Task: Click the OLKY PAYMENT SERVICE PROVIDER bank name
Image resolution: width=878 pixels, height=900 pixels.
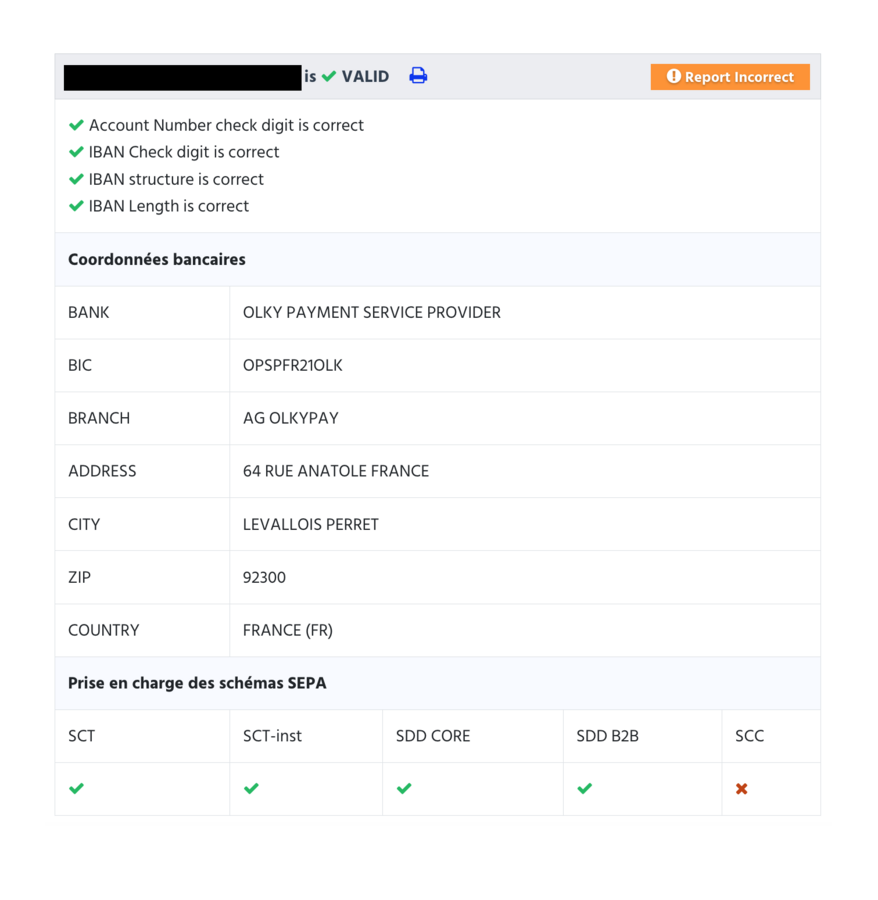Action: point(371,312)
